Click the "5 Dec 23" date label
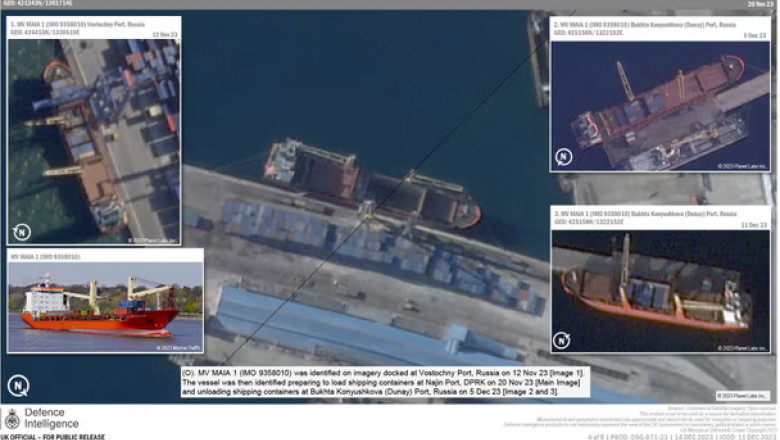The height and width of the screenshot is (440, 780). (x=755, y=34)
